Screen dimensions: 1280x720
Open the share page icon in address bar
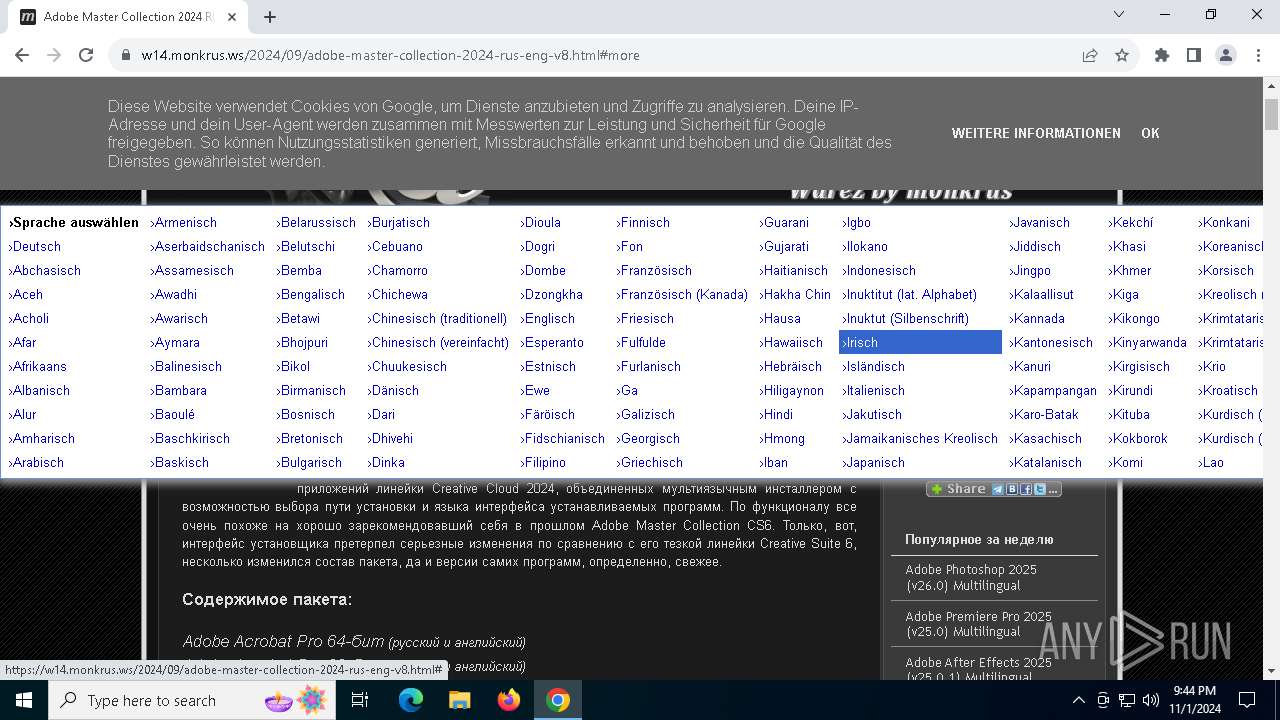click(x=1090, y=55)
